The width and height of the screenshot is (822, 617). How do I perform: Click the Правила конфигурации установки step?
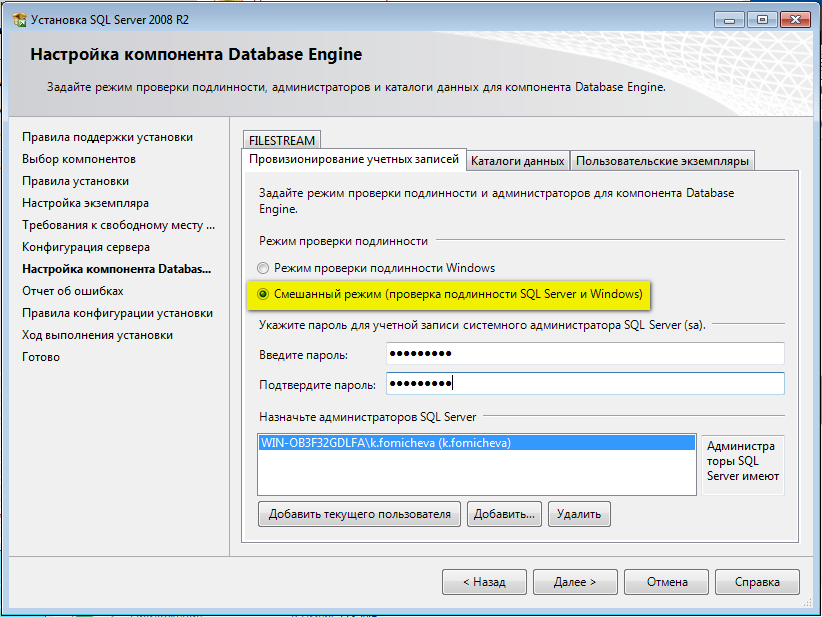117,313
